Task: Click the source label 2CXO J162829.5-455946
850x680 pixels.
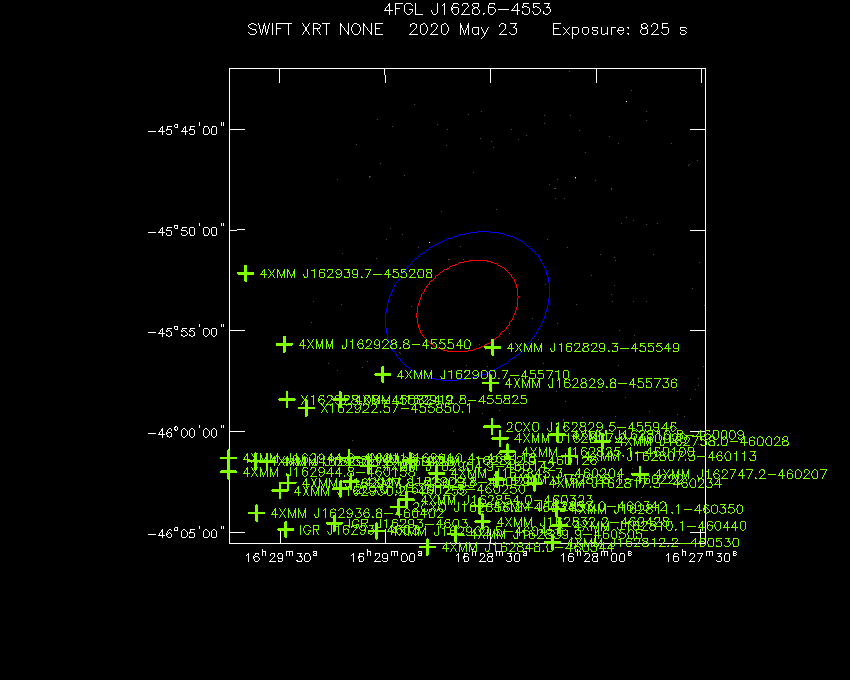Action: tap(591, 427)
